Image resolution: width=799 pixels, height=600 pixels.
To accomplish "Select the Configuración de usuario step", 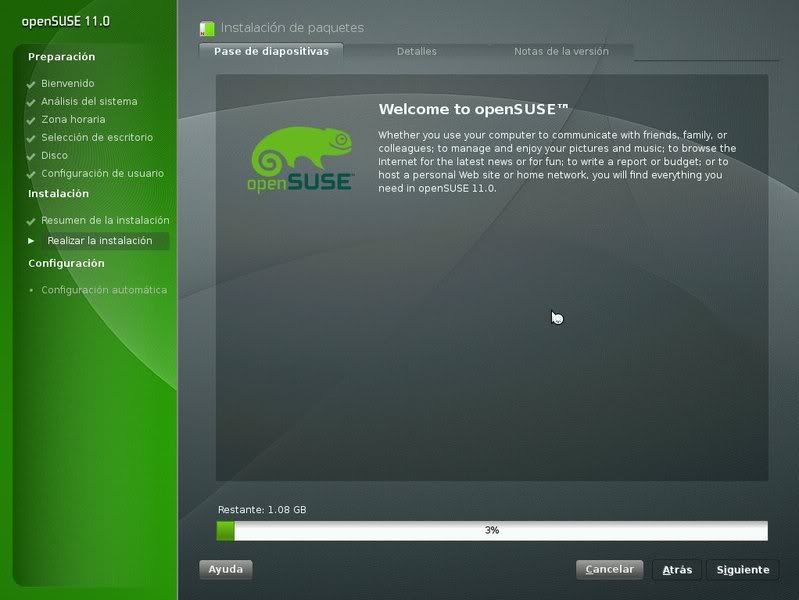I will (x=102, y=173).
